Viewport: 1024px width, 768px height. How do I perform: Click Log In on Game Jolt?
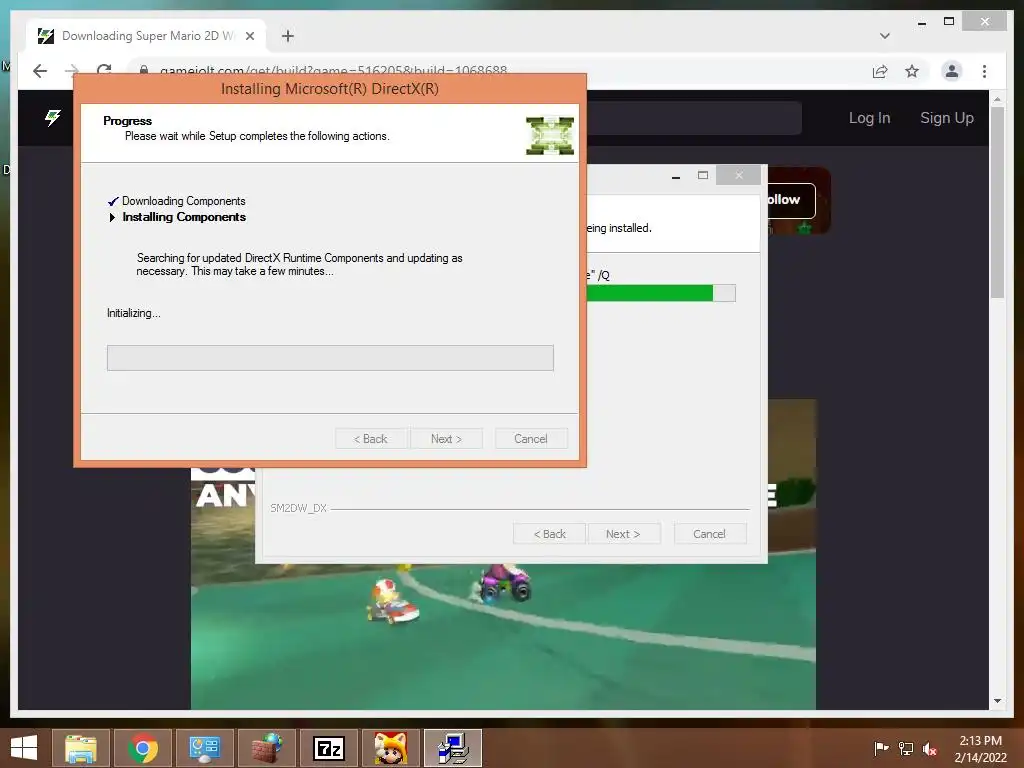click(x=869, y=118)
